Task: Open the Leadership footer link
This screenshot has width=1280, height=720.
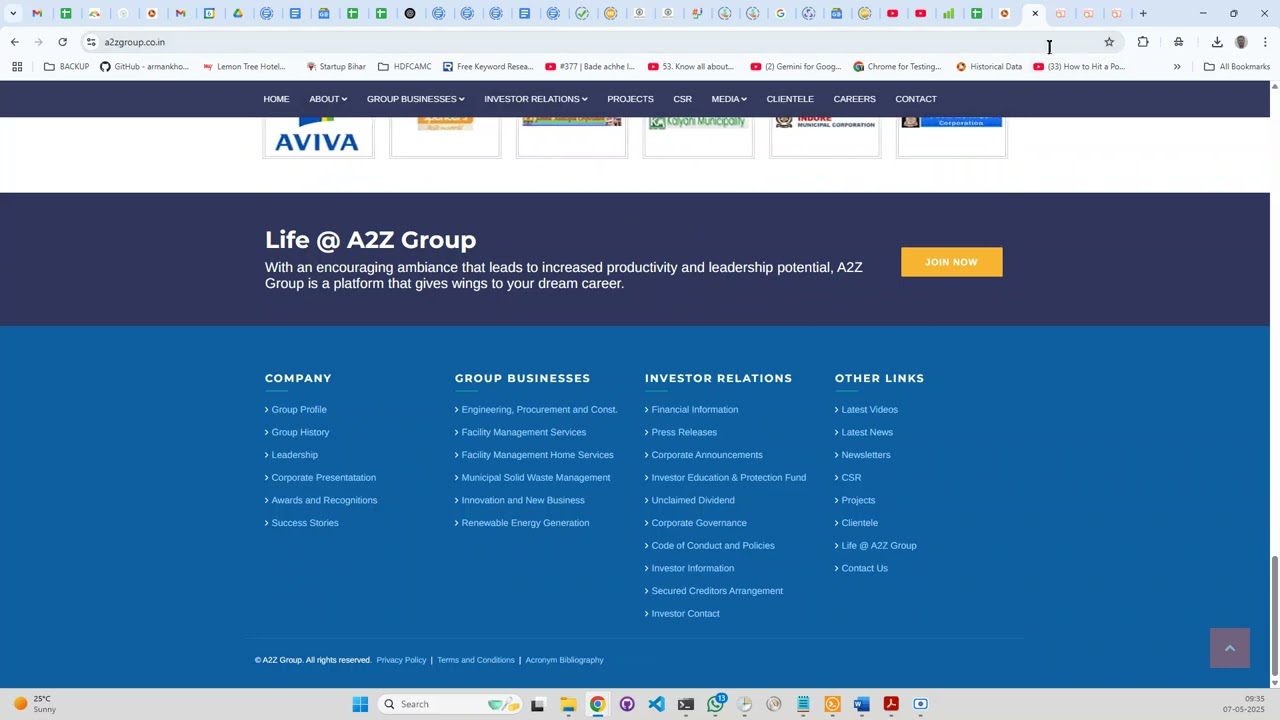Action: 295,455
